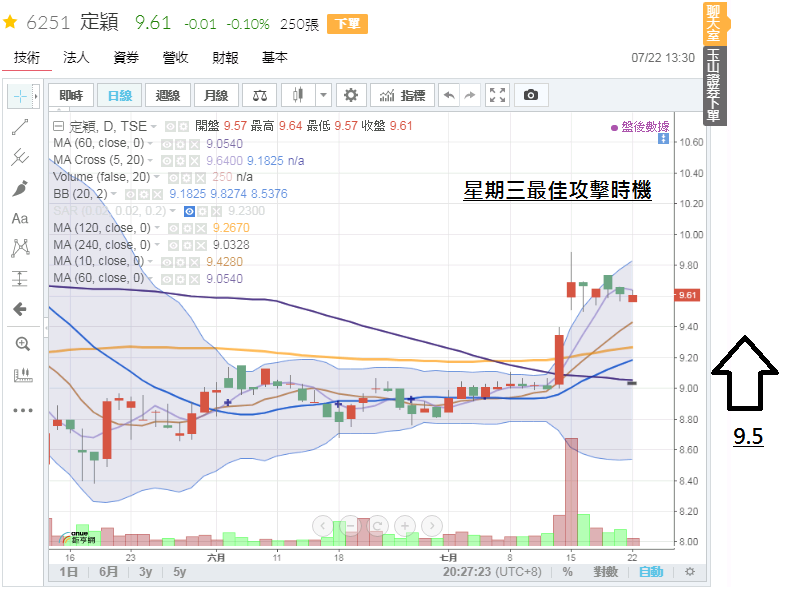Select the price range measurement tool
The width and height of the screenshot is (805, 600).
tap(20, 279)
